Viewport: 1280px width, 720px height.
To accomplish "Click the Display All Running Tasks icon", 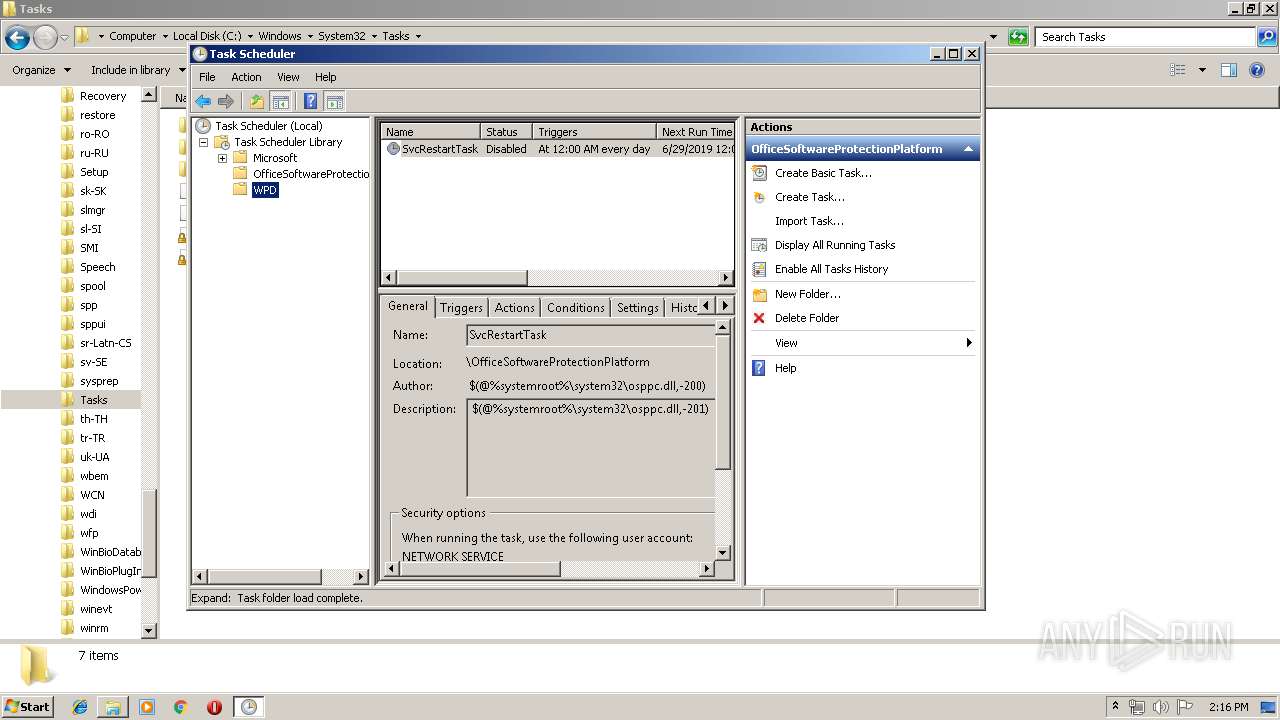I will click(x=759, y=245).
